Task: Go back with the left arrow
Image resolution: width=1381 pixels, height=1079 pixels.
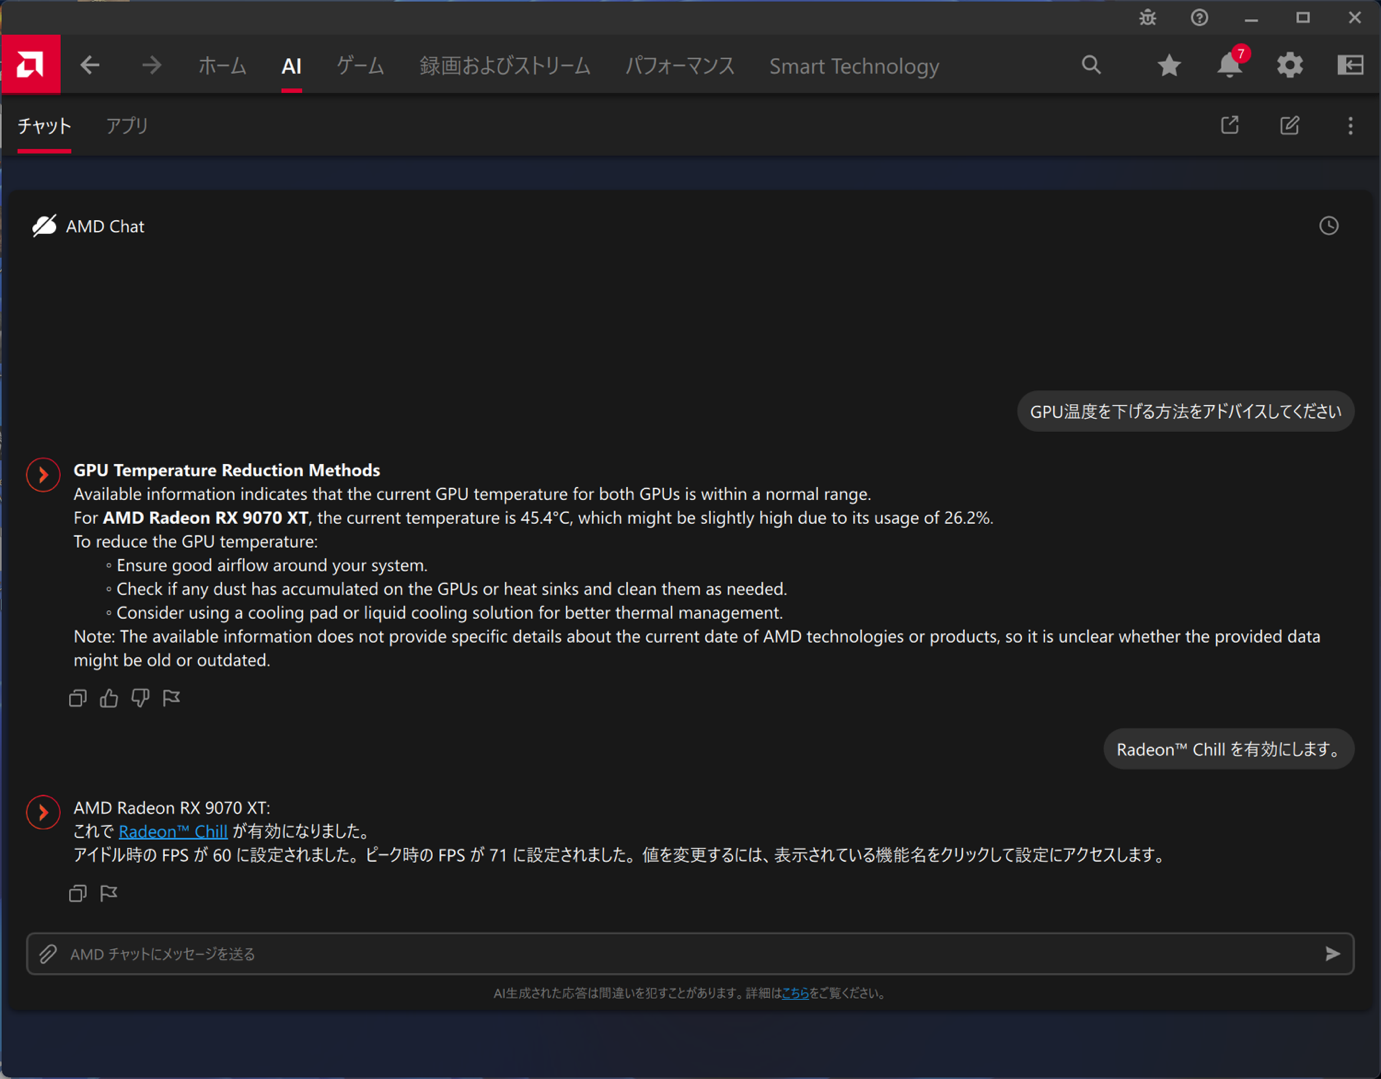Action: coord(90,66)
